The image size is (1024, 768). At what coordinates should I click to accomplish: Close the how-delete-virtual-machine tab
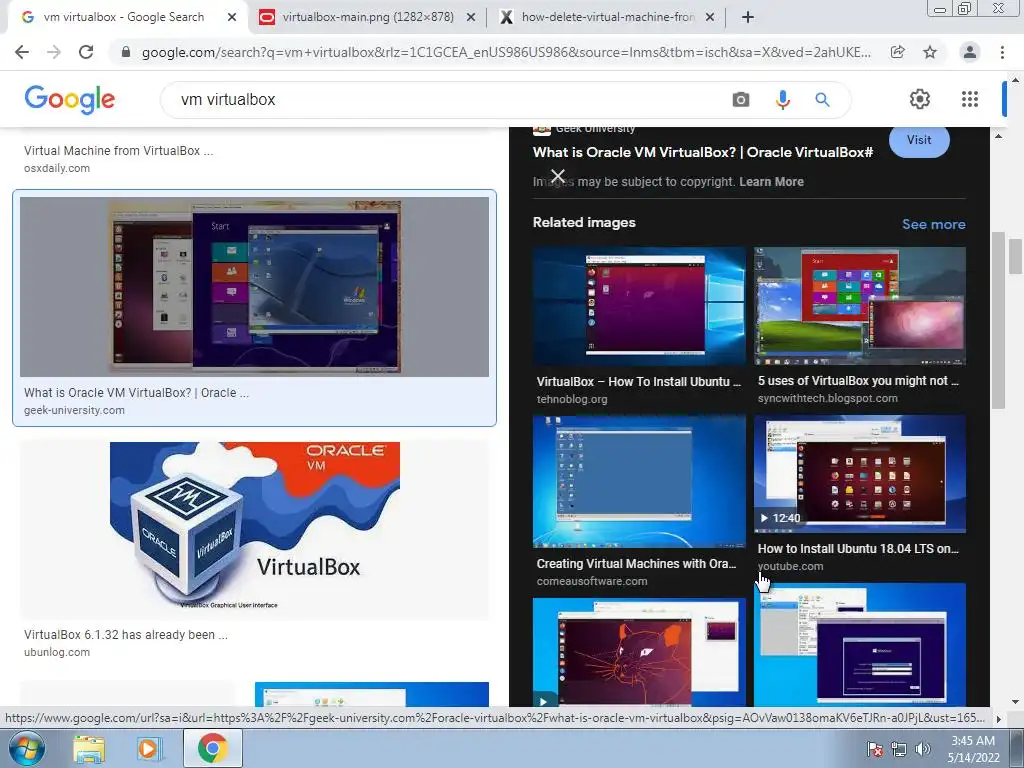[x=710, y=17]
